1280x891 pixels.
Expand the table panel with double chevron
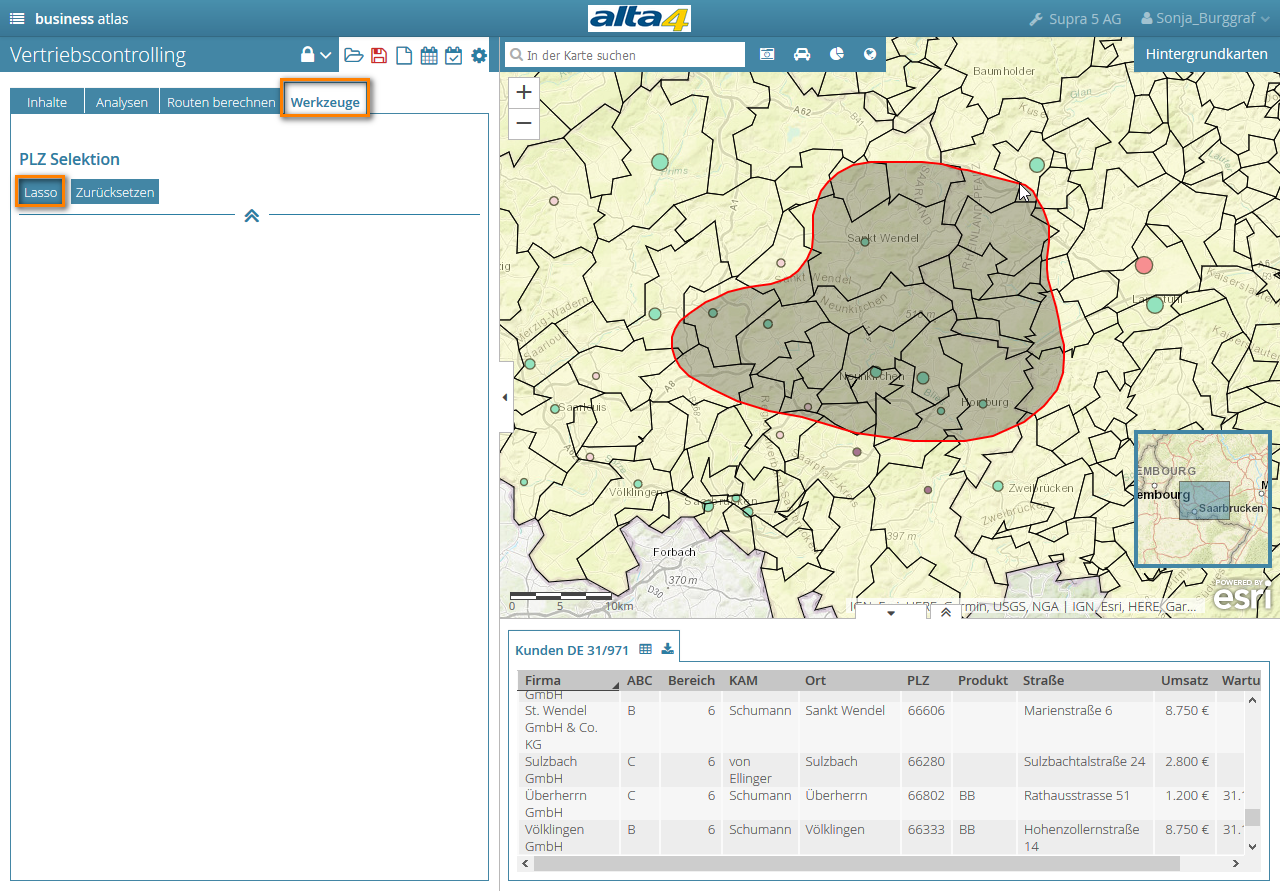coord(946,612)
